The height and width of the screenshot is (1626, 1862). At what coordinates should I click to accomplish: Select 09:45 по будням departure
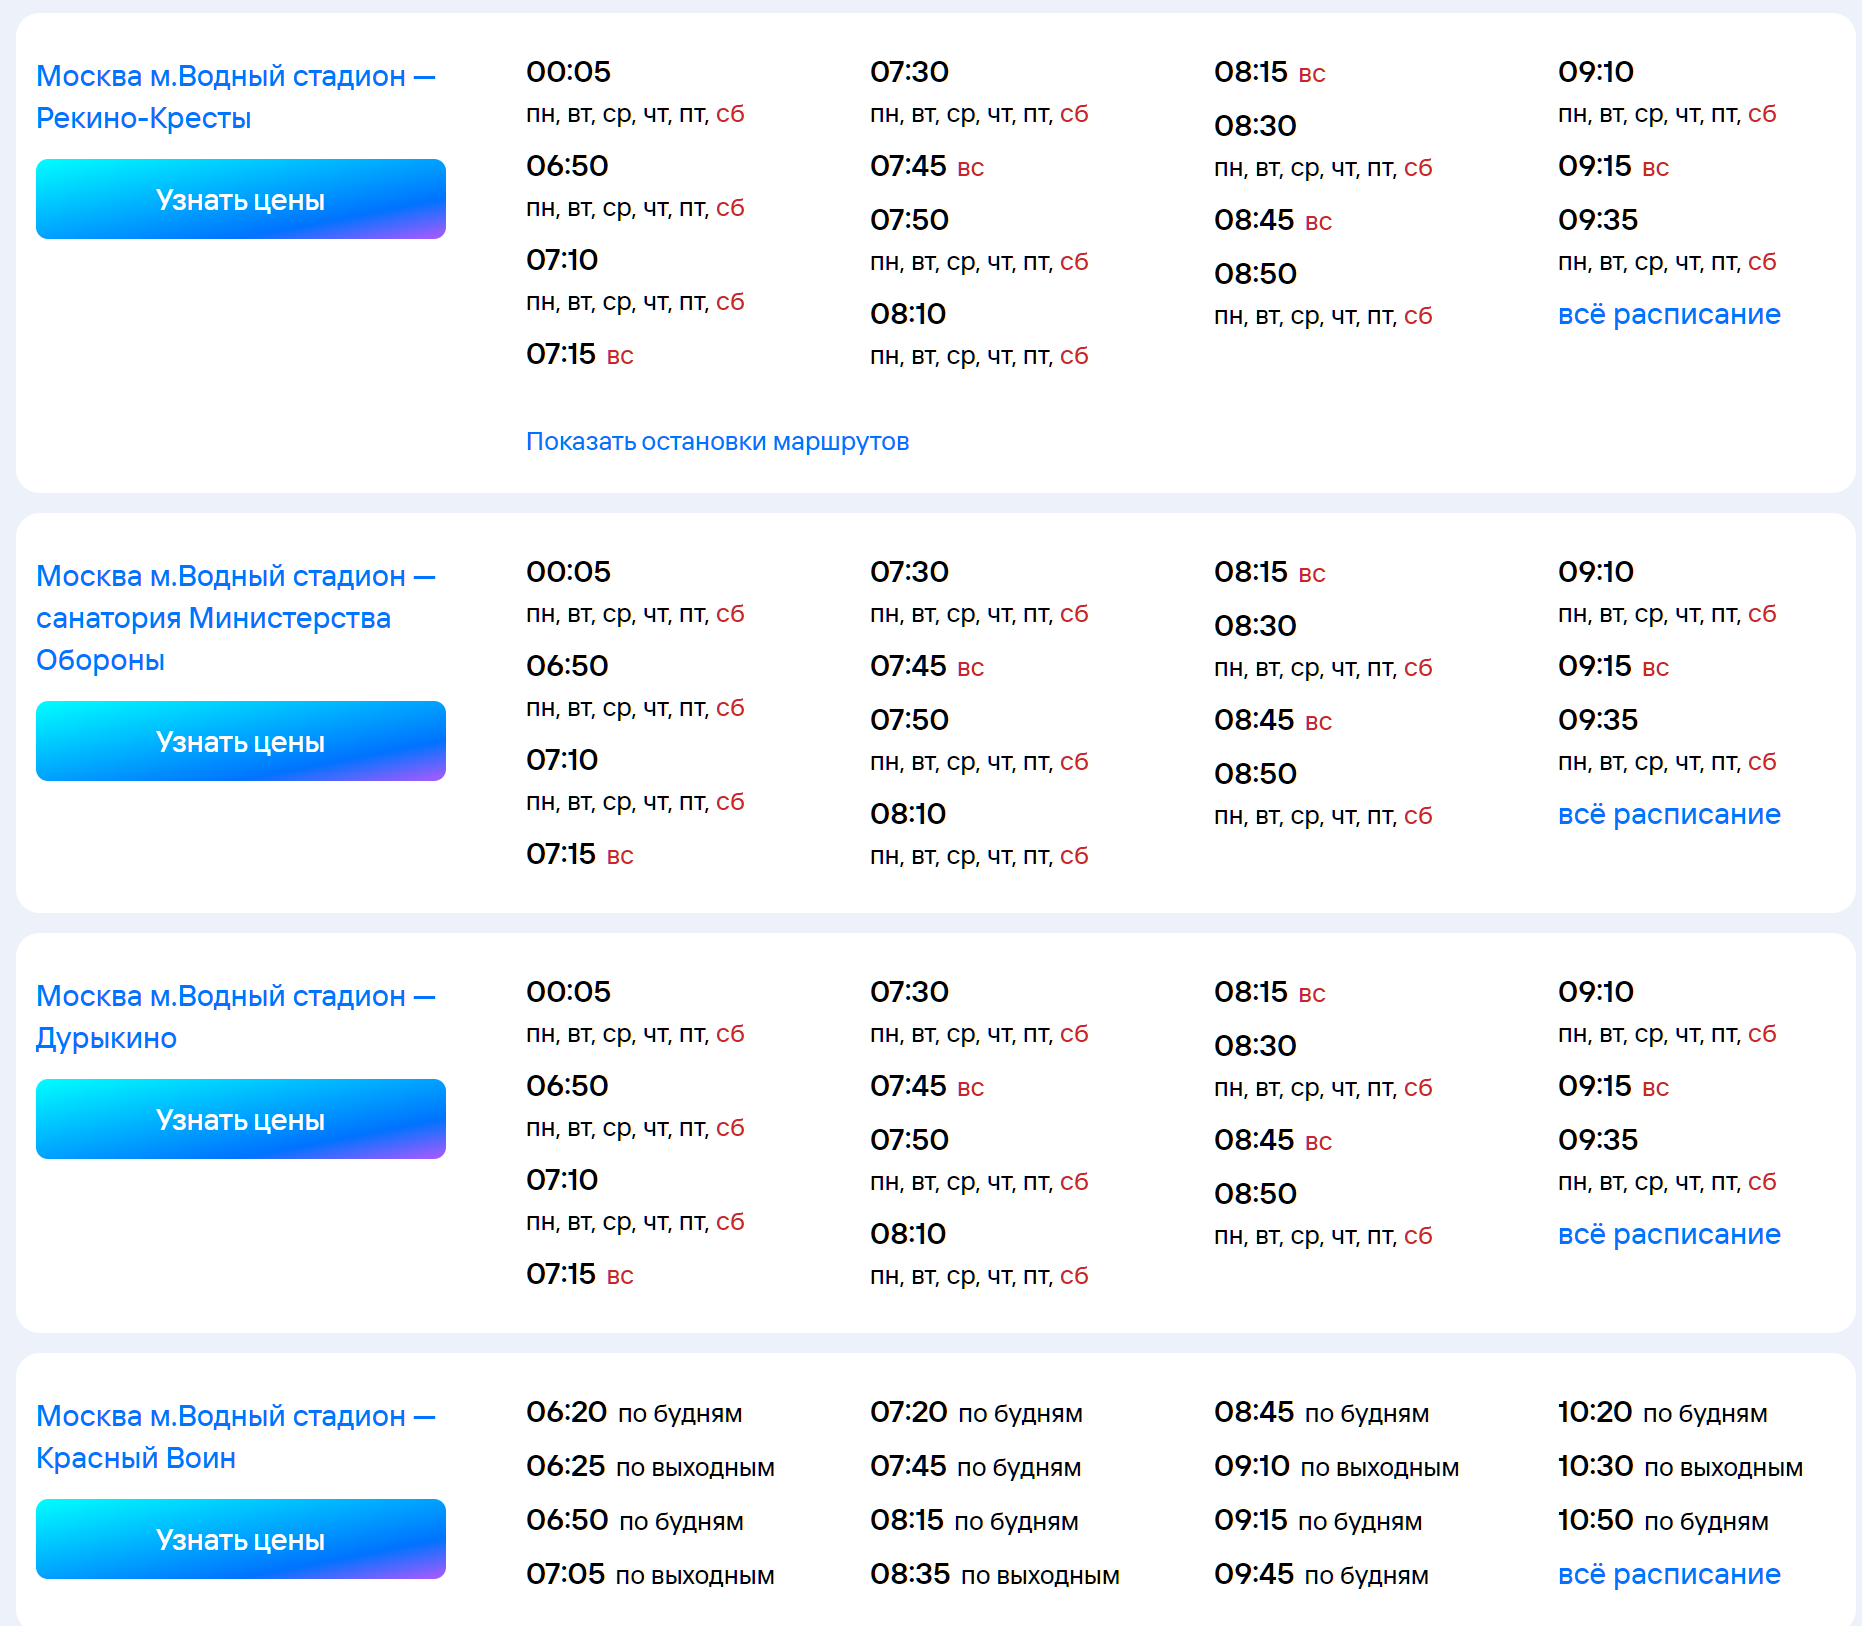(x=1321, y=1574)
